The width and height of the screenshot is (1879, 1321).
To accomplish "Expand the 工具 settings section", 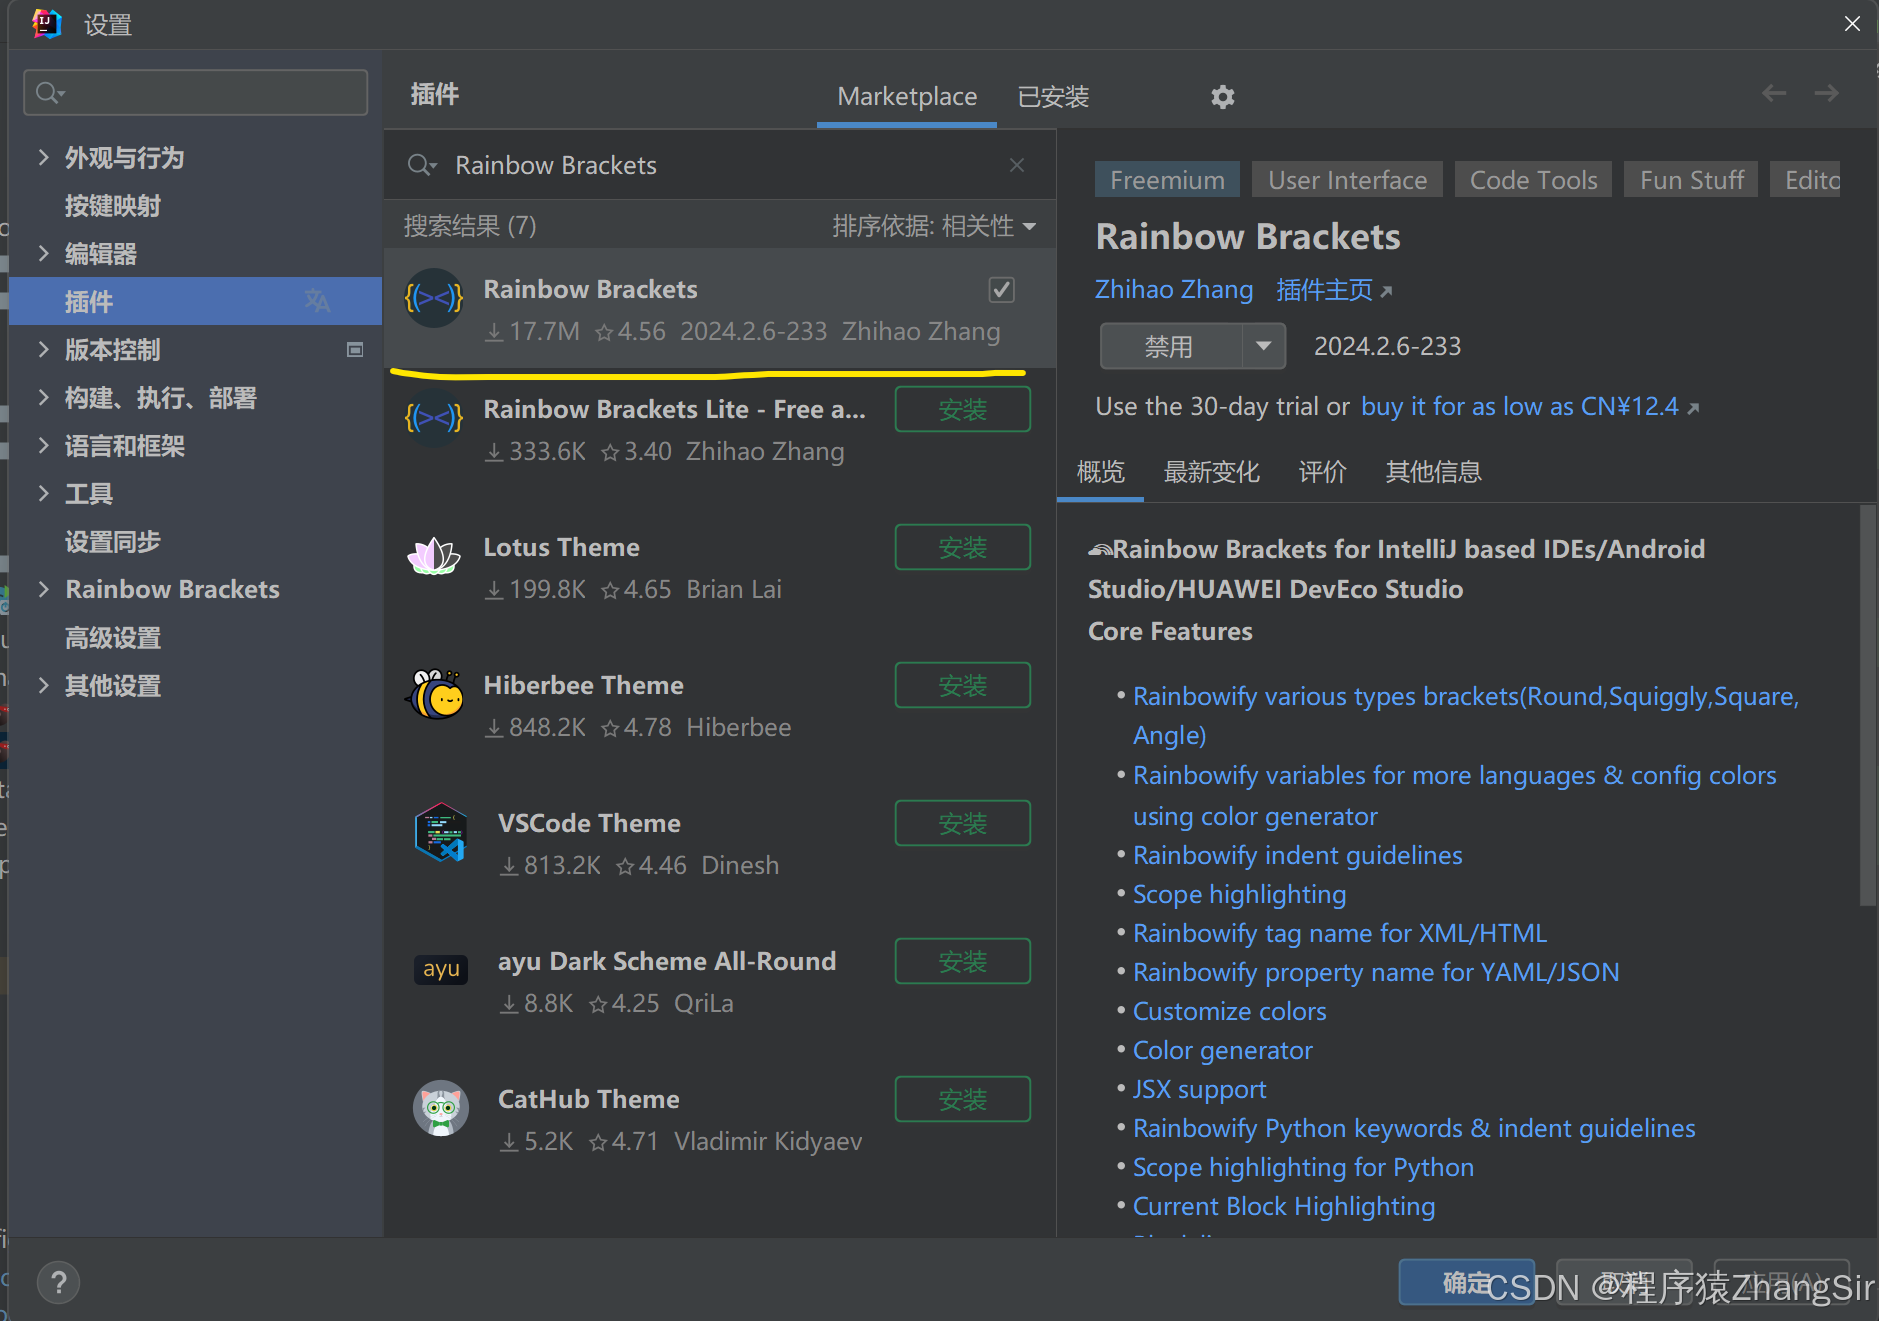I will click(x=43, y=493).
